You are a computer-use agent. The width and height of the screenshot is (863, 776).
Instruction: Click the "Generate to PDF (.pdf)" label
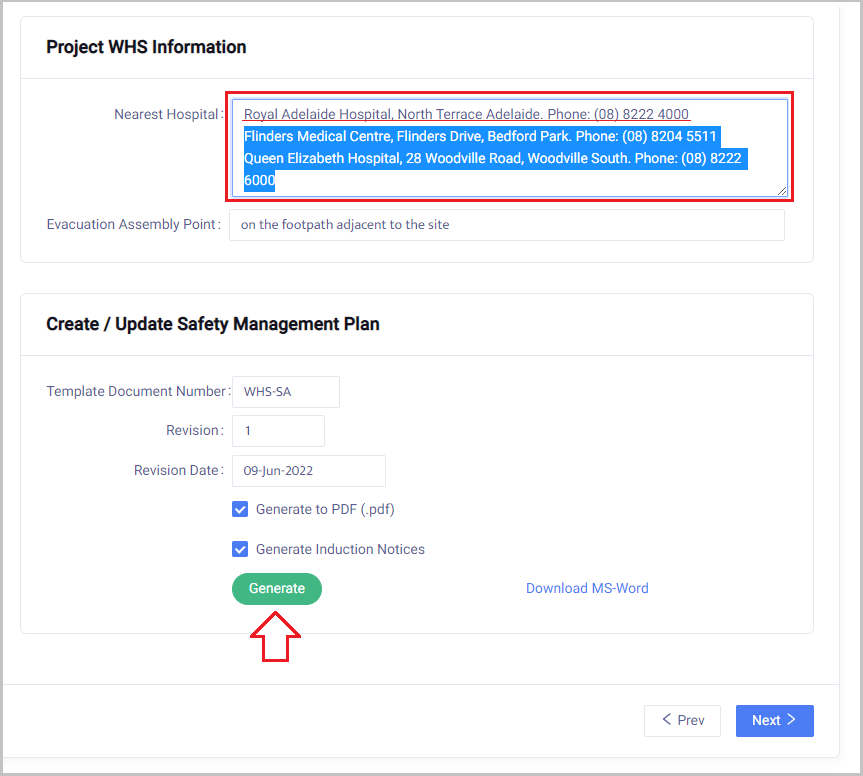pos(325,509)
